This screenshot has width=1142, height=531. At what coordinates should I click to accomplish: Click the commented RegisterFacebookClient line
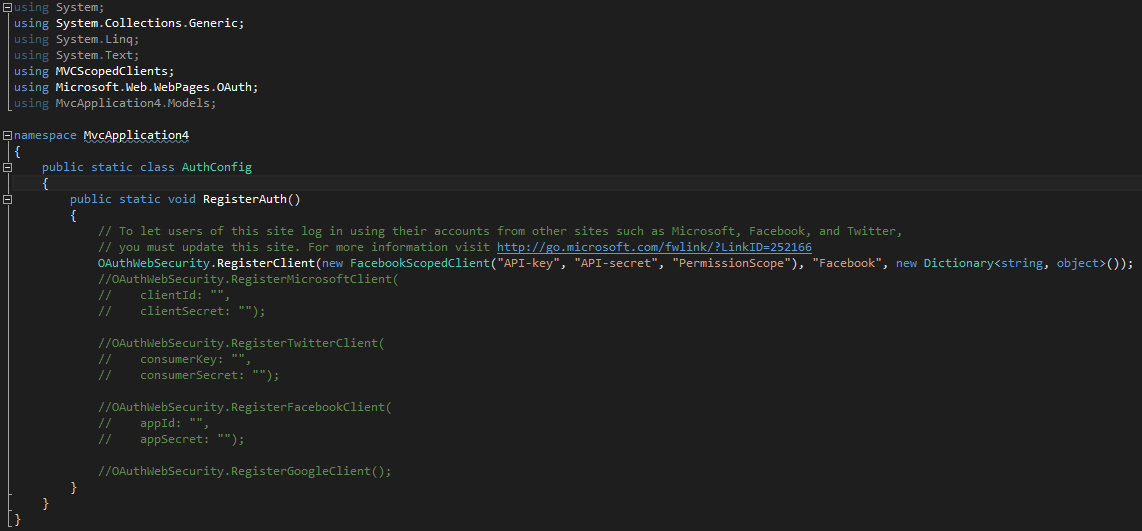(245, 407)
